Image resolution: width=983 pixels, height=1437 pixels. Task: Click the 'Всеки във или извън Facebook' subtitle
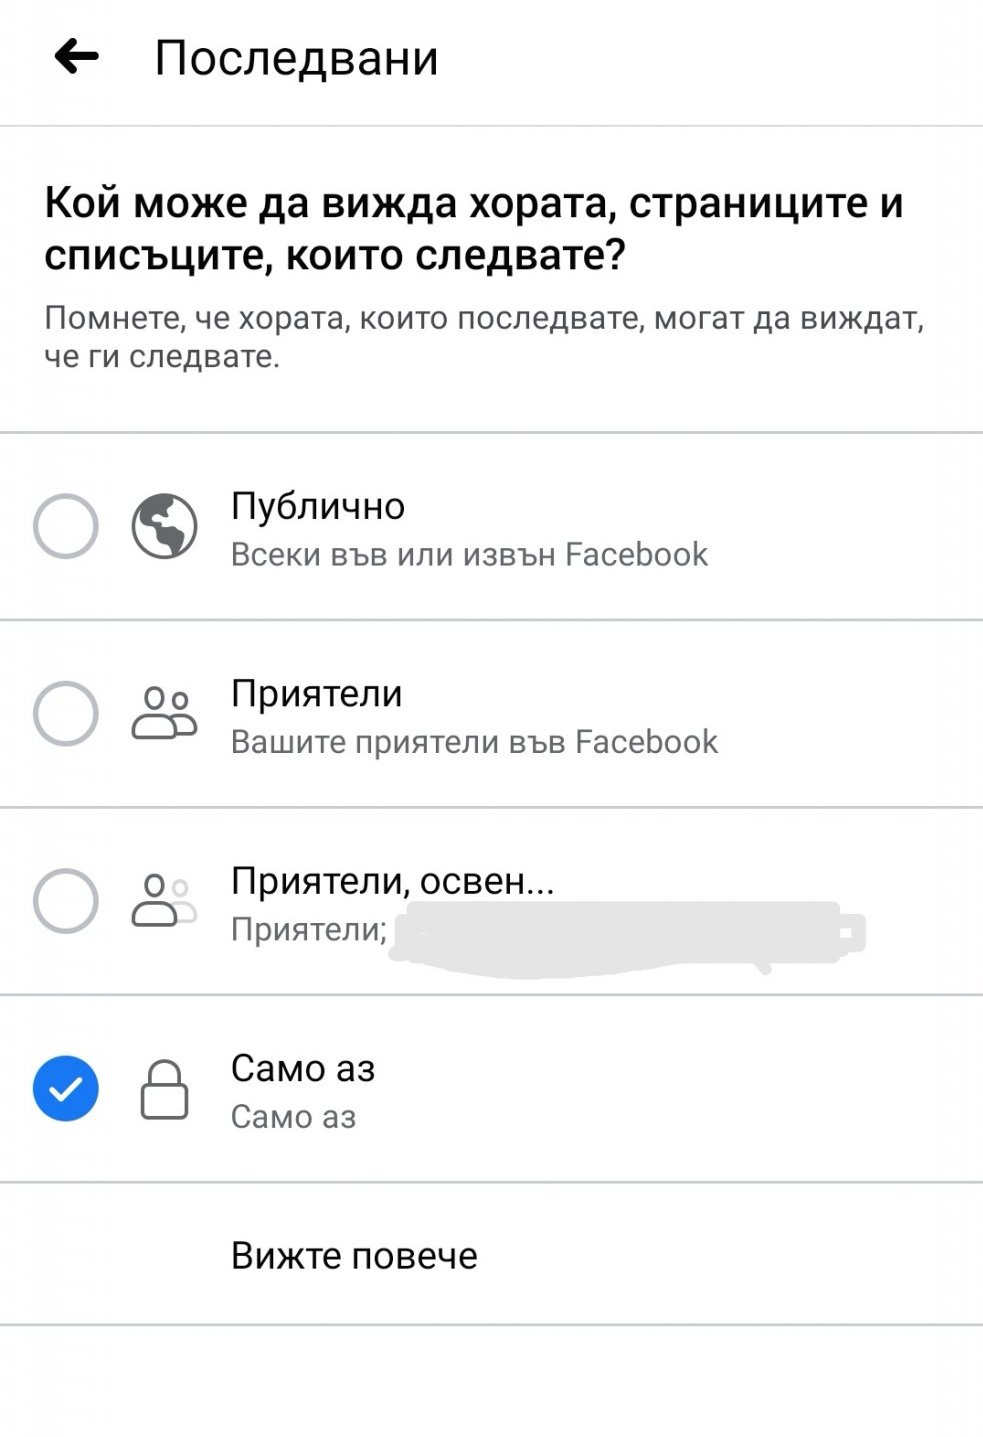coord(469,554)
